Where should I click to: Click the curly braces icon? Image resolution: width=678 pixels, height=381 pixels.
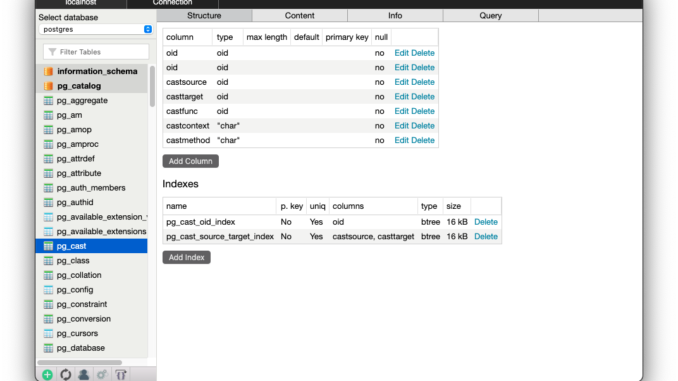click(x=121, y=375)
